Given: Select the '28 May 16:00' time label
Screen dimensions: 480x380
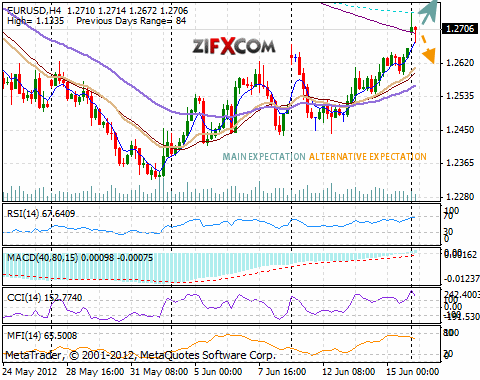Looking at the screenshot, I should [95, 372].
